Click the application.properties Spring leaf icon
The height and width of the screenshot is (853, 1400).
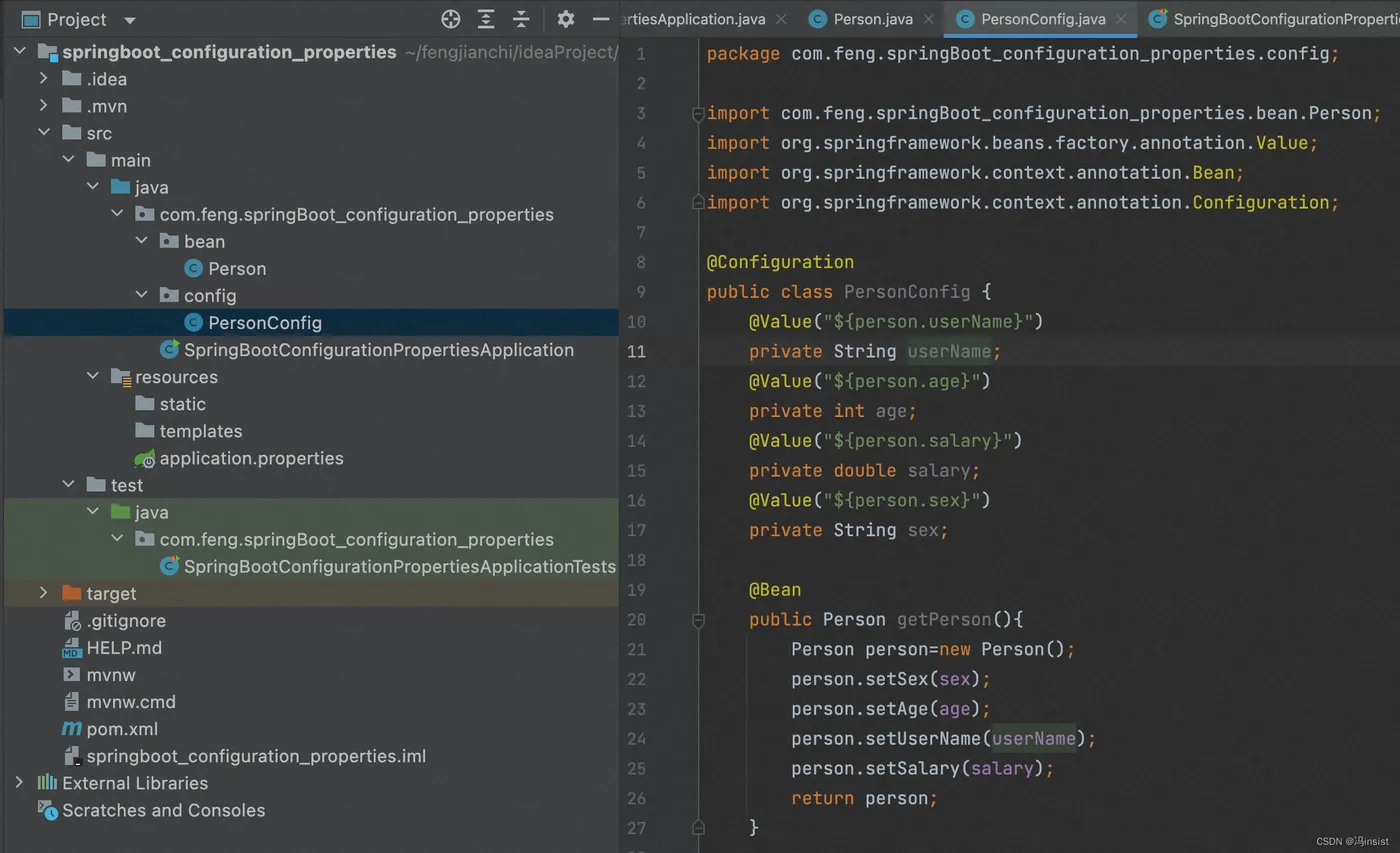click(145, 458)
